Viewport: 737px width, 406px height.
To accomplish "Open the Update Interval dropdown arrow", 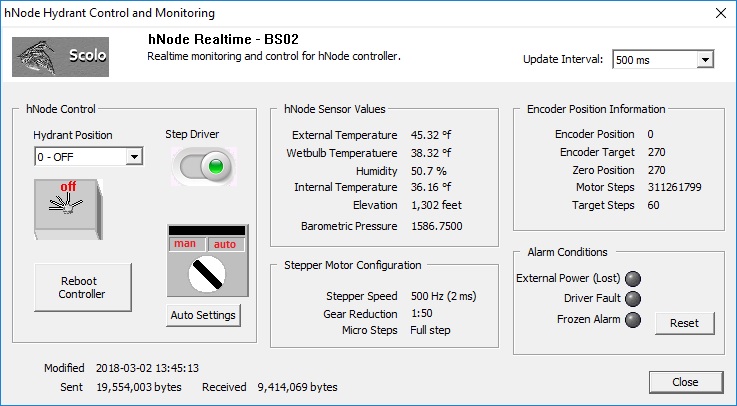I will coord(705,60).
